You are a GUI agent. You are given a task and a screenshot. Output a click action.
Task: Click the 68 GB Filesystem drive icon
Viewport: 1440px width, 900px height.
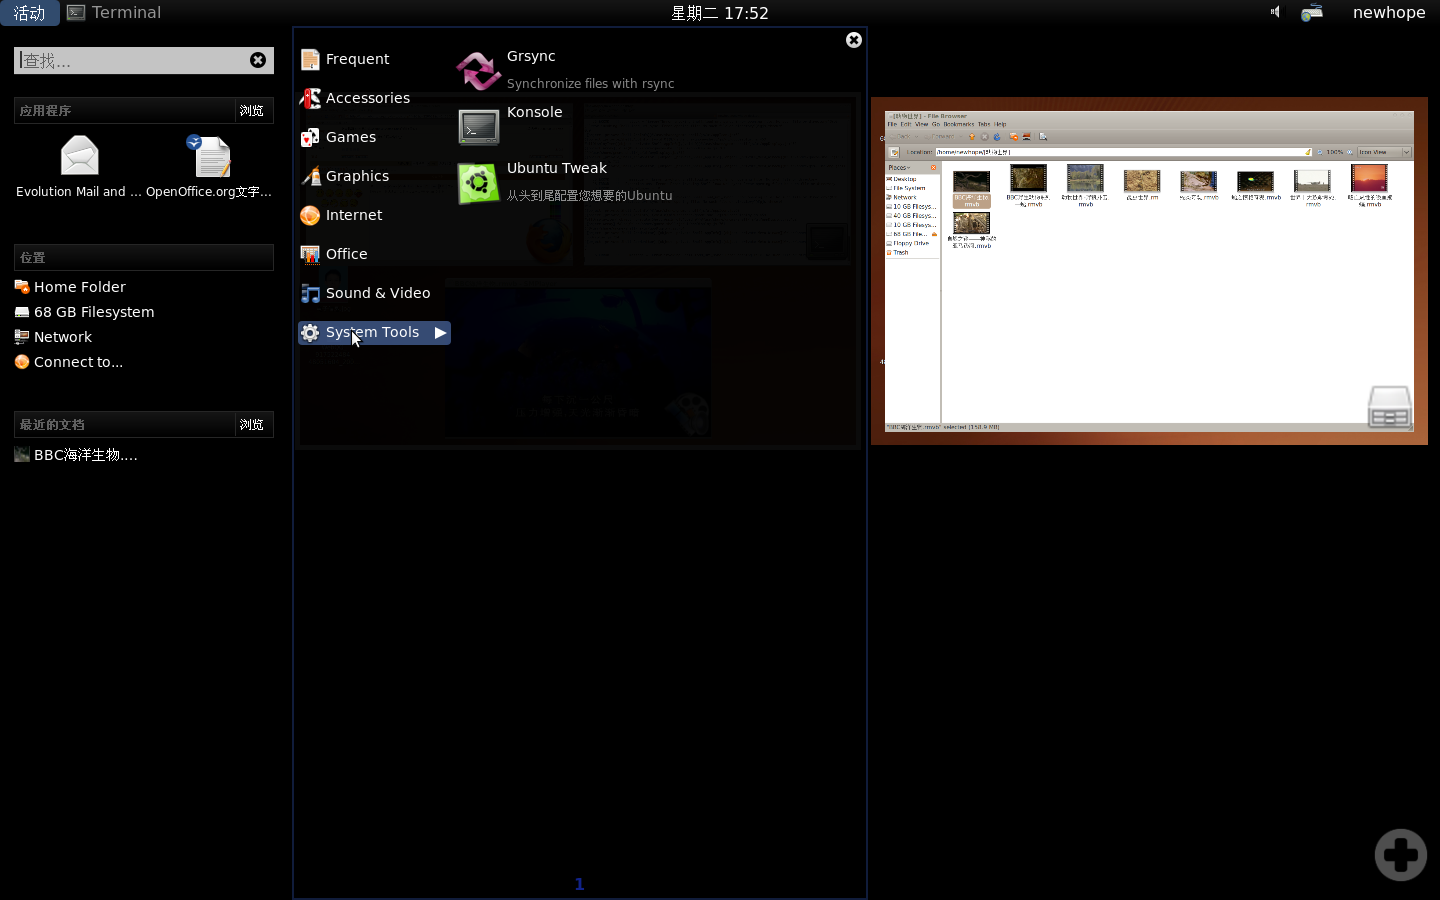[22, 312]
